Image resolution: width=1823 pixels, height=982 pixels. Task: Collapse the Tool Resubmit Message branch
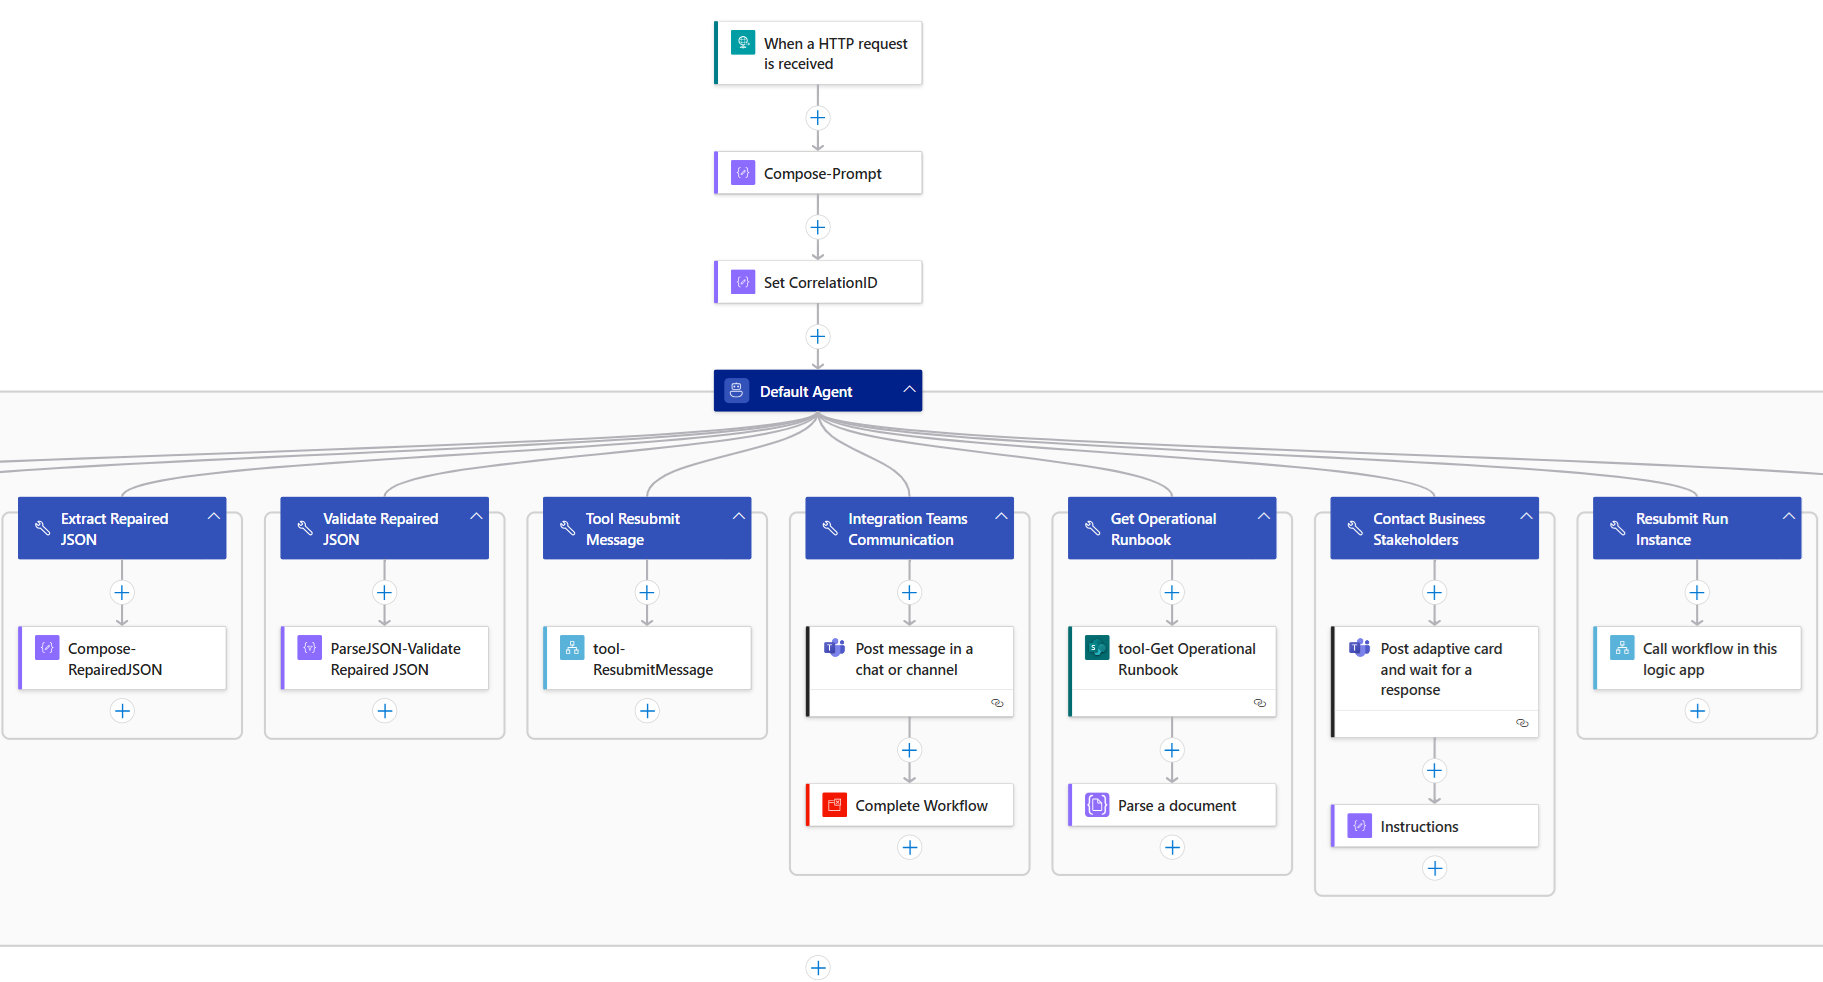coord(739,516)
